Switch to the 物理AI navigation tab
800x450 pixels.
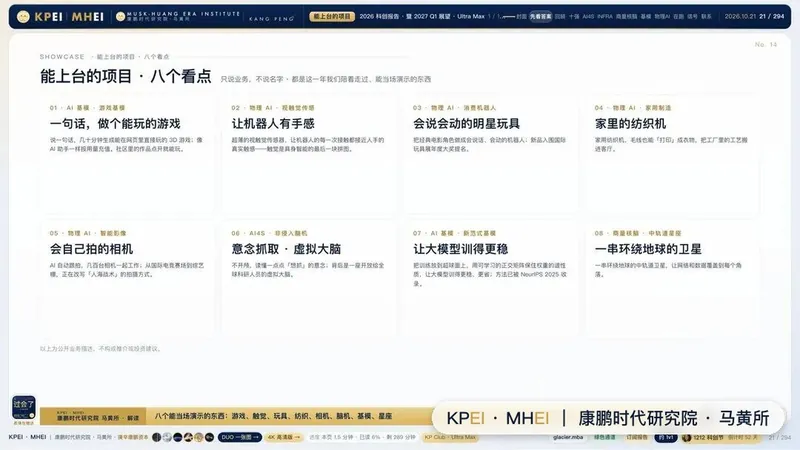(662, 16)
